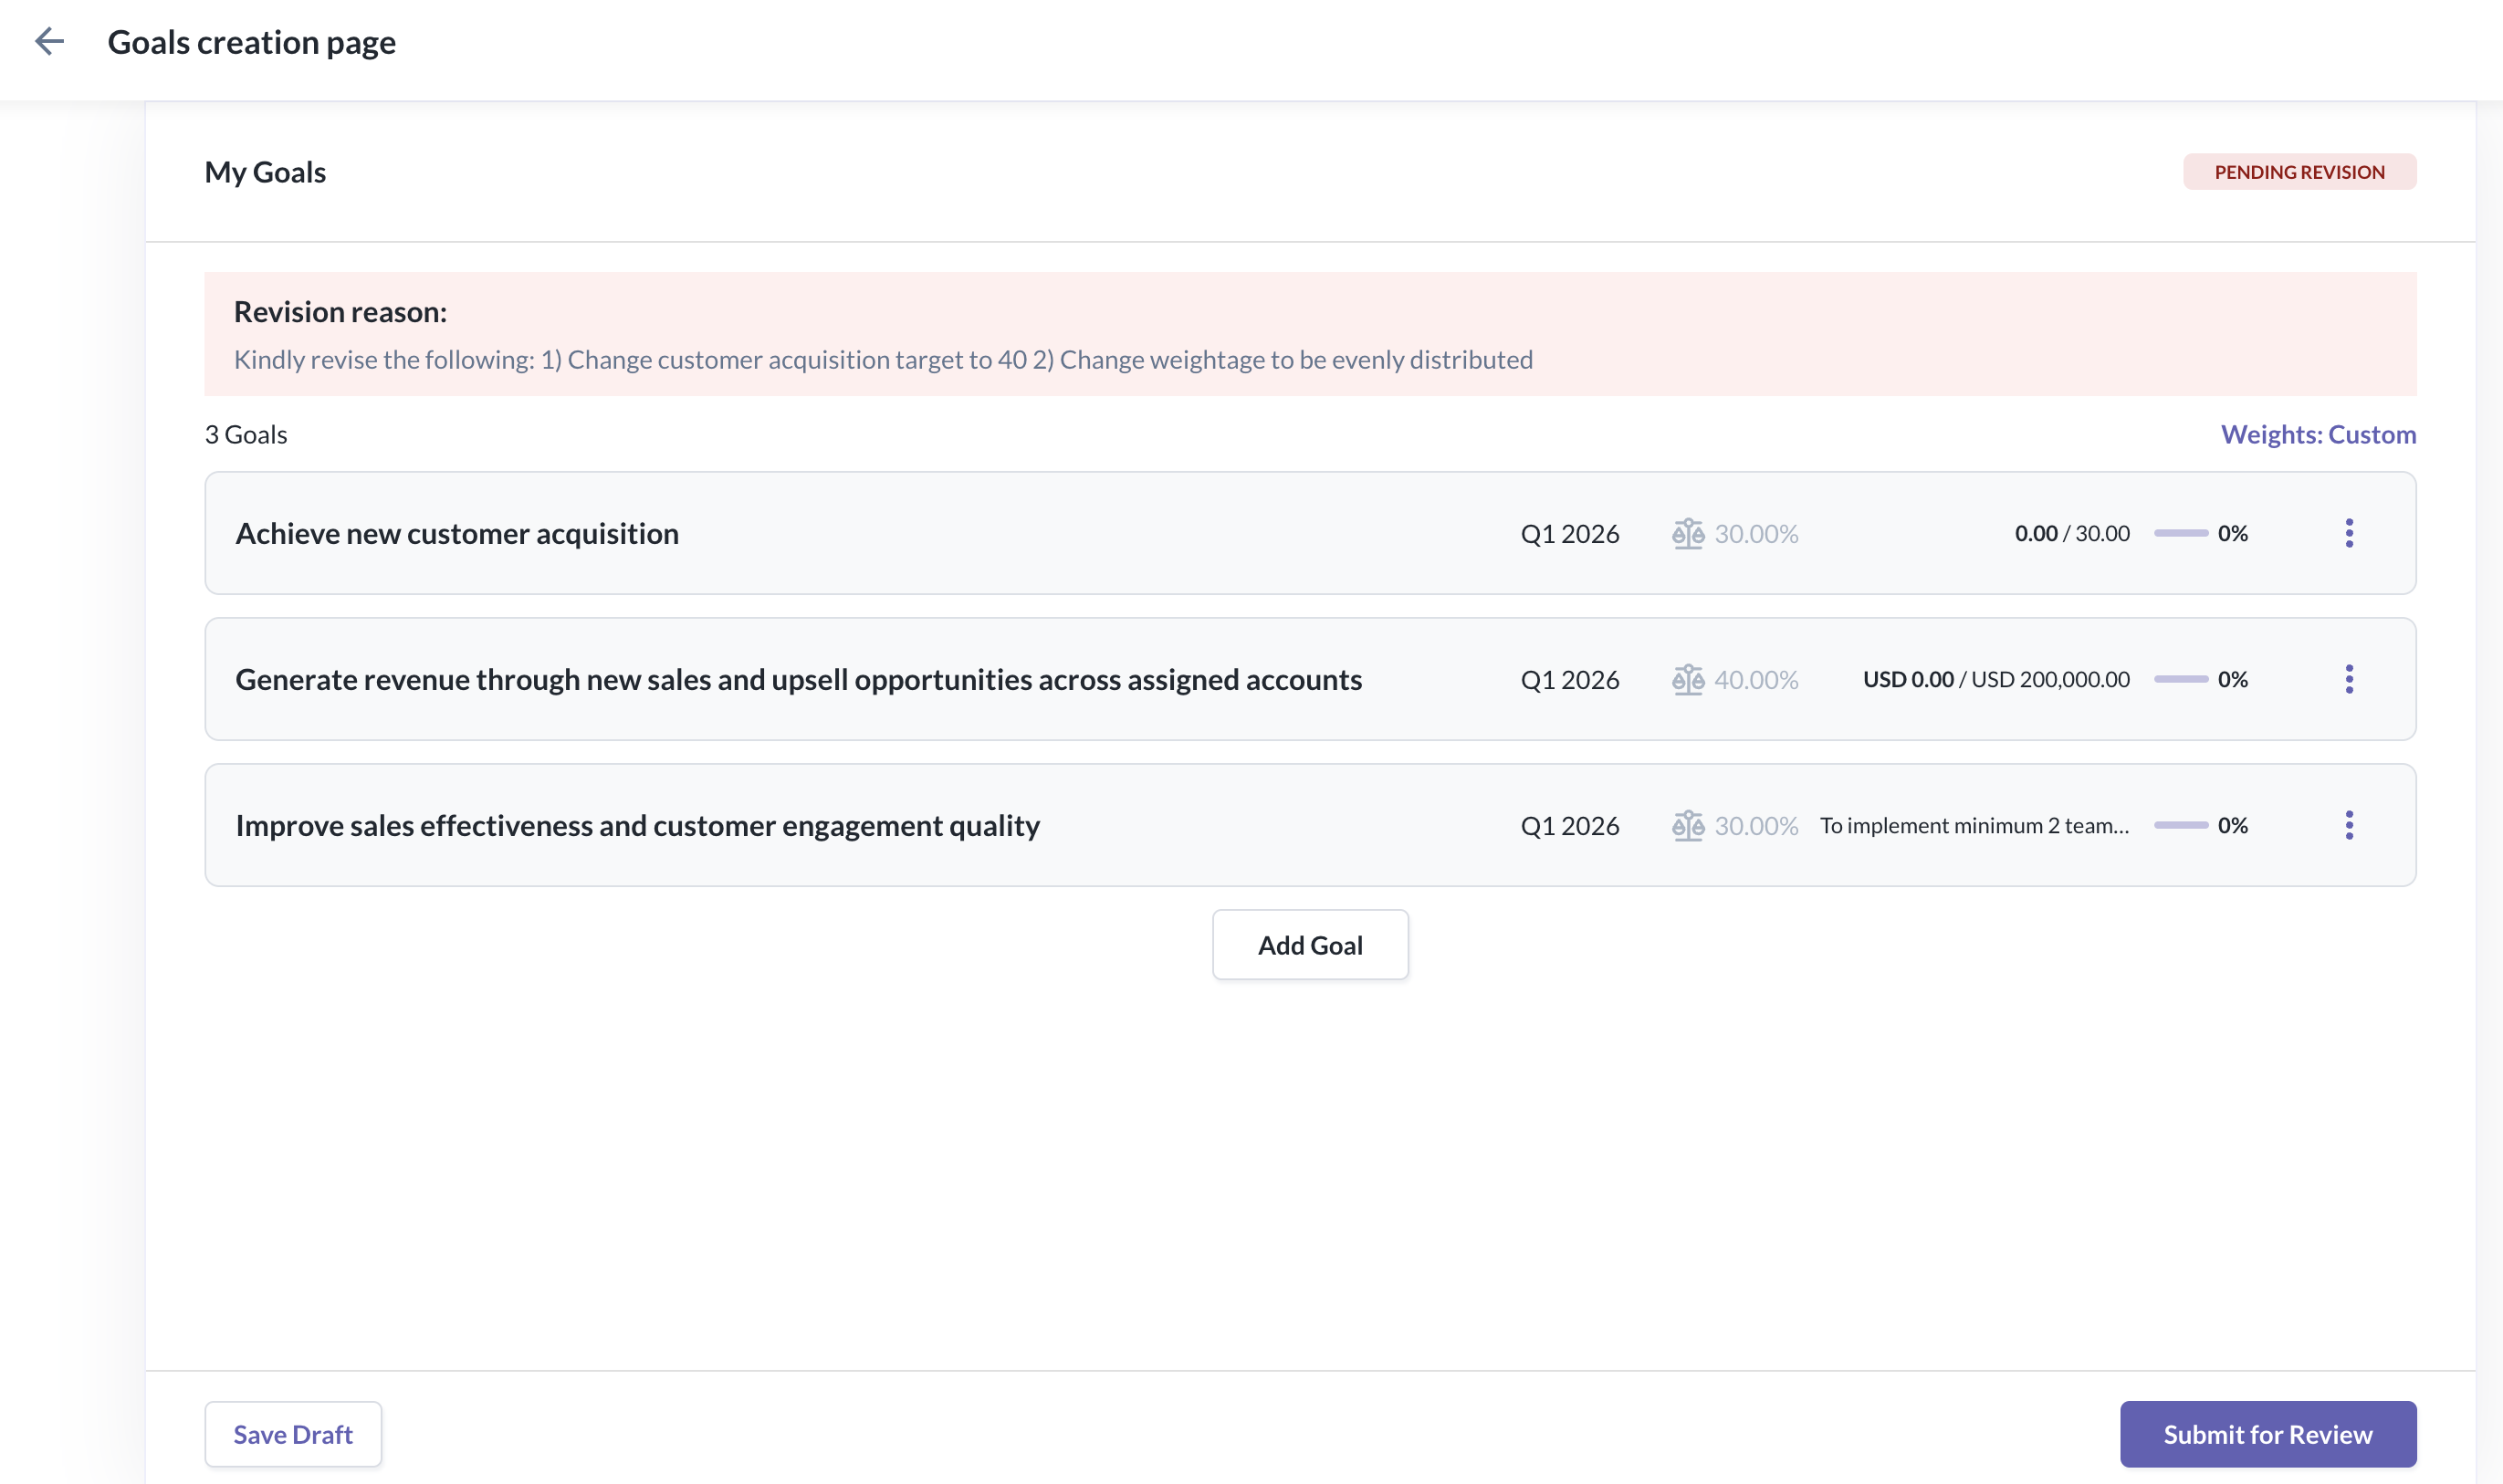2503x1484 pixels.
Task: Click weight scale icon on sales effectiveness goal
Action: (x=1687, y=825)
